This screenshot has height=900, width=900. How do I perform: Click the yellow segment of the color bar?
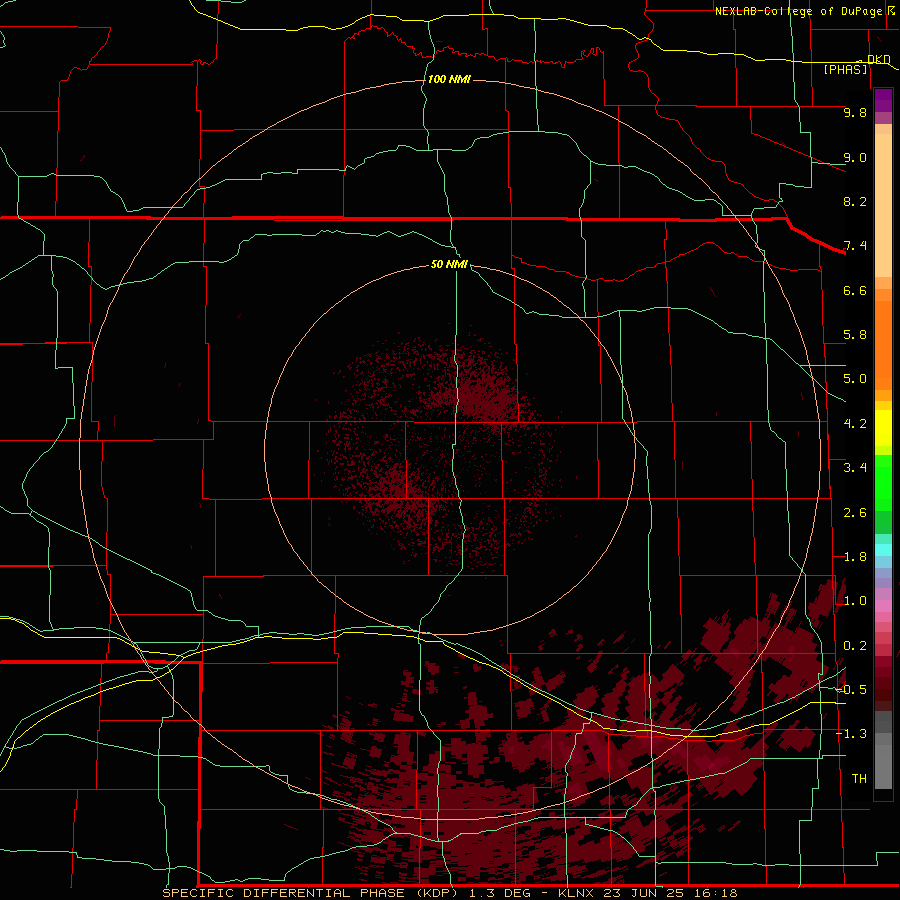coord(883,428)
